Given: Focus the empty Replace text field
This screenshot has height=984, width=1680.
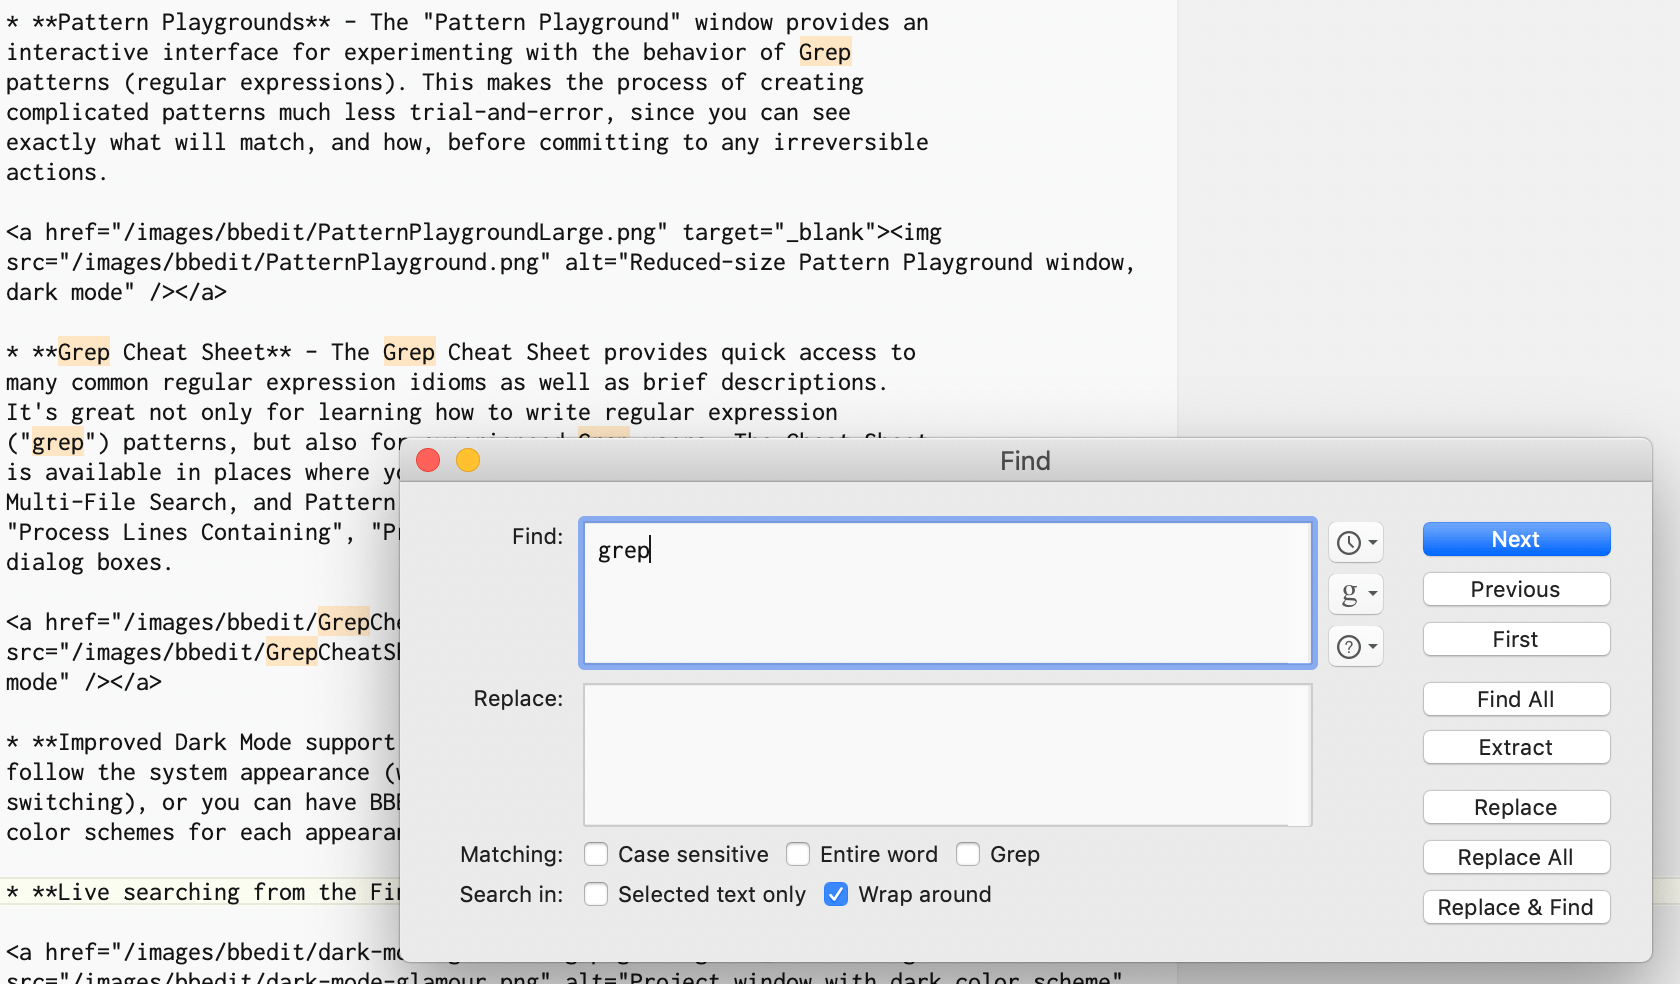Looking at the screenshot, I should coord(946,755).
